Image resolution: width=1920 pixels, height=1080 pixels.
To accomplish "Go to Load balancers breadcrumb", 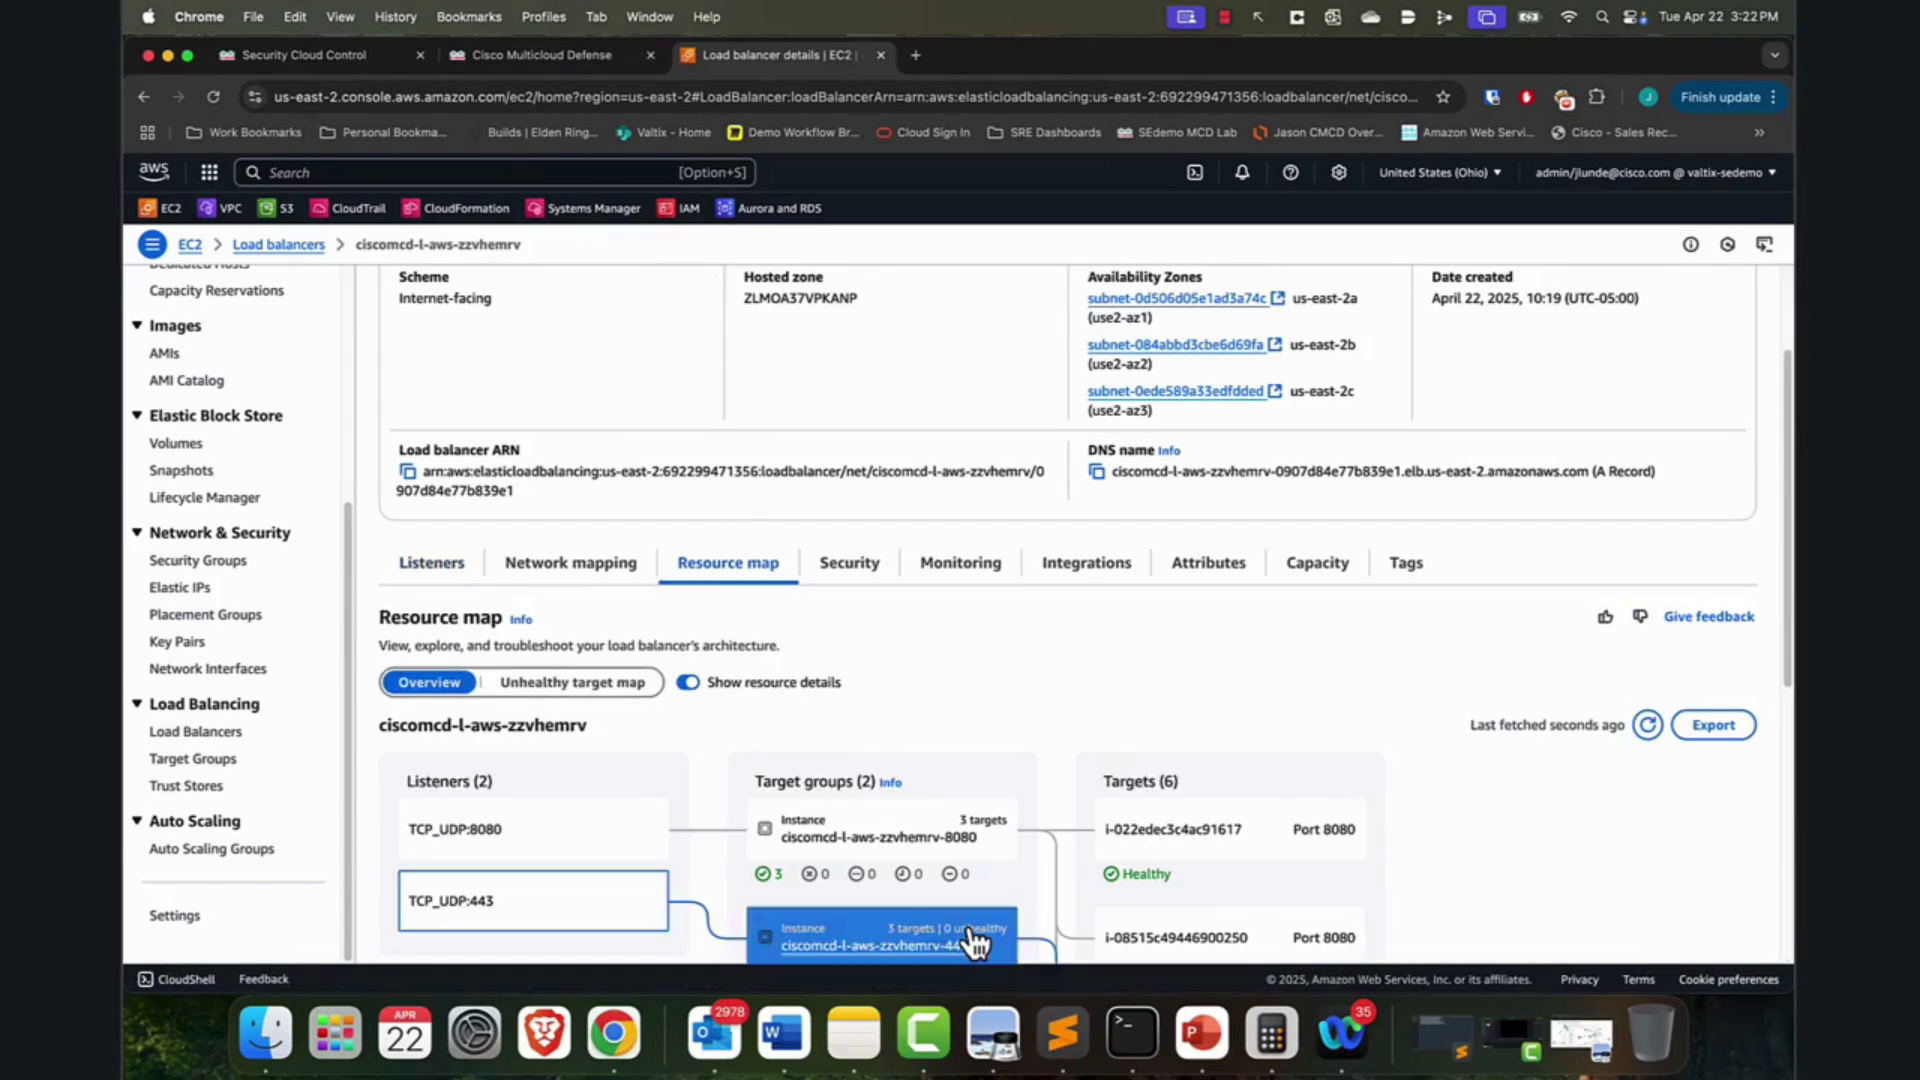I will tap(279, 244).
